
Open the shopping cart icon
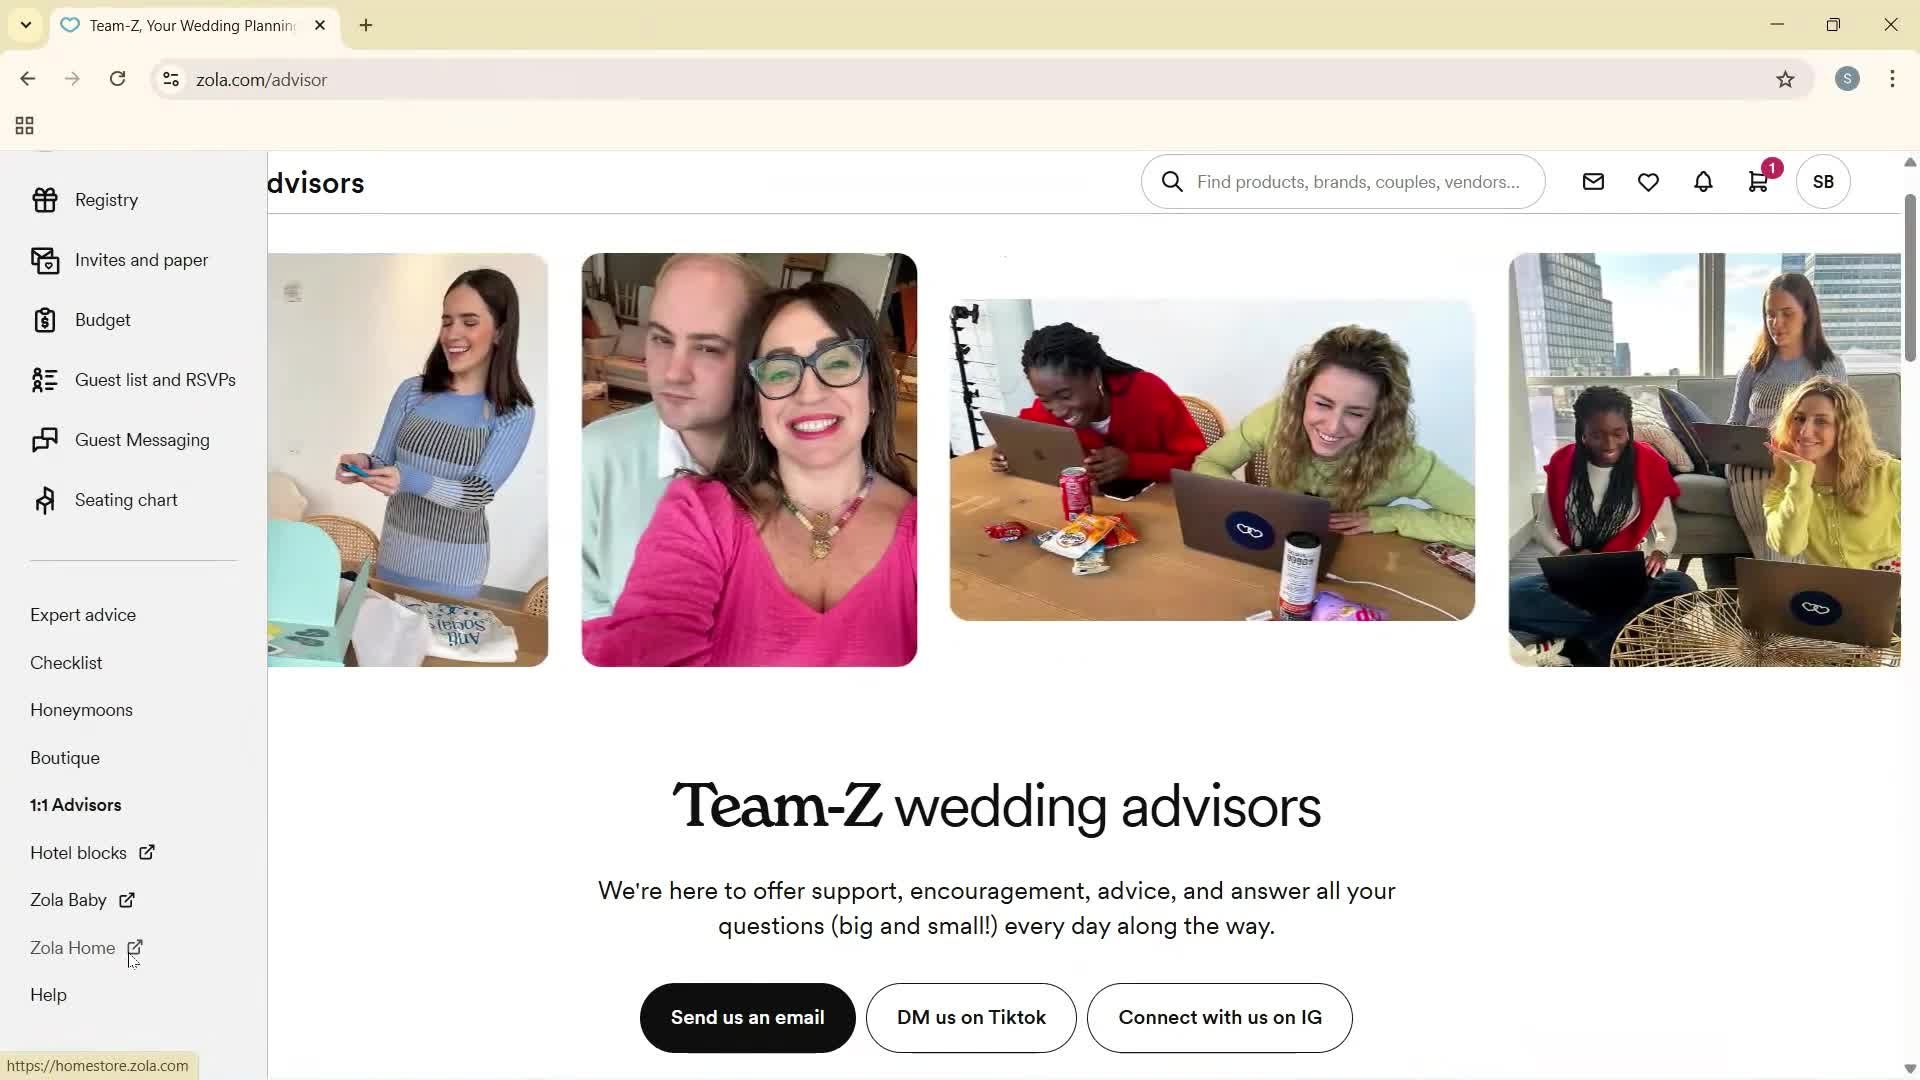pyautogui.click(x=1758, y=182)
